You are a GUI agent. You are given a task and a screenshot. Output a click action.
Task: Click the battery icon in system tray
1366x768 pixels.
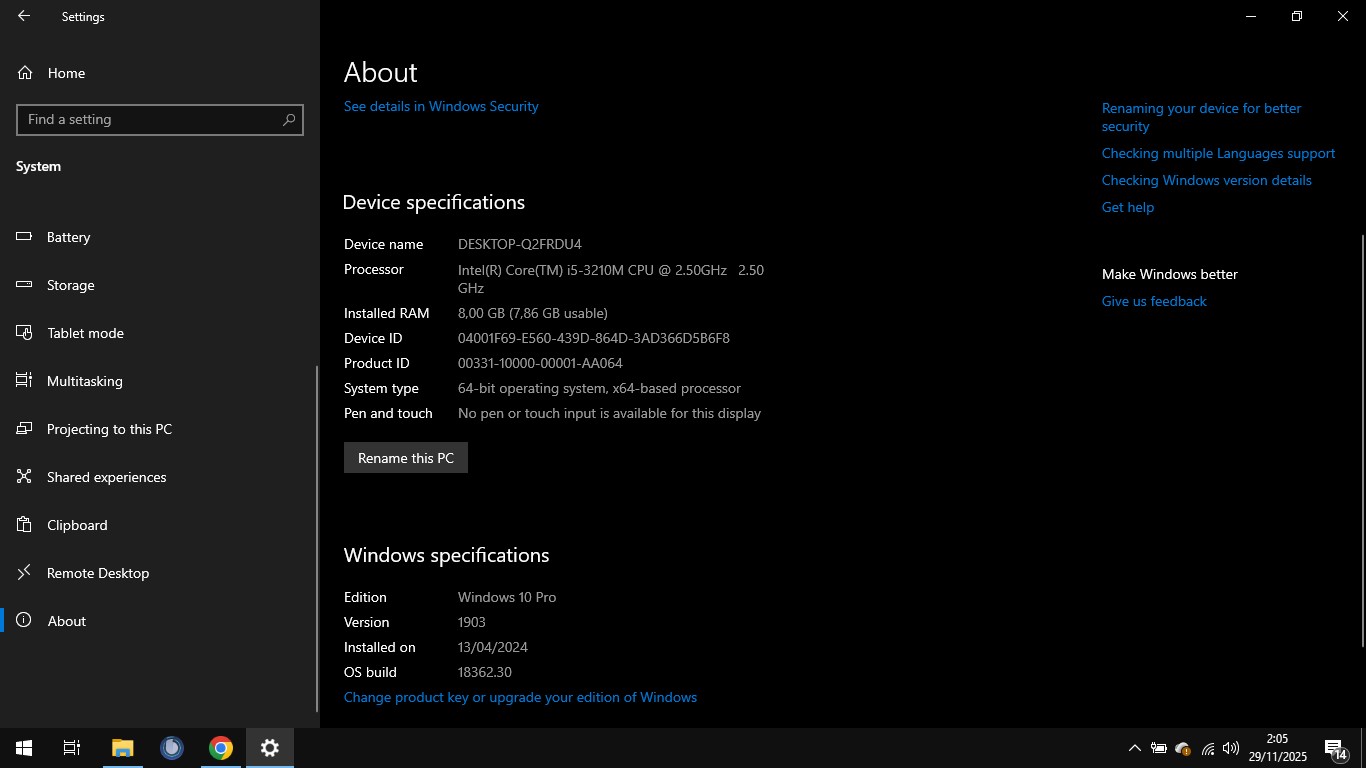point(1159,748)
